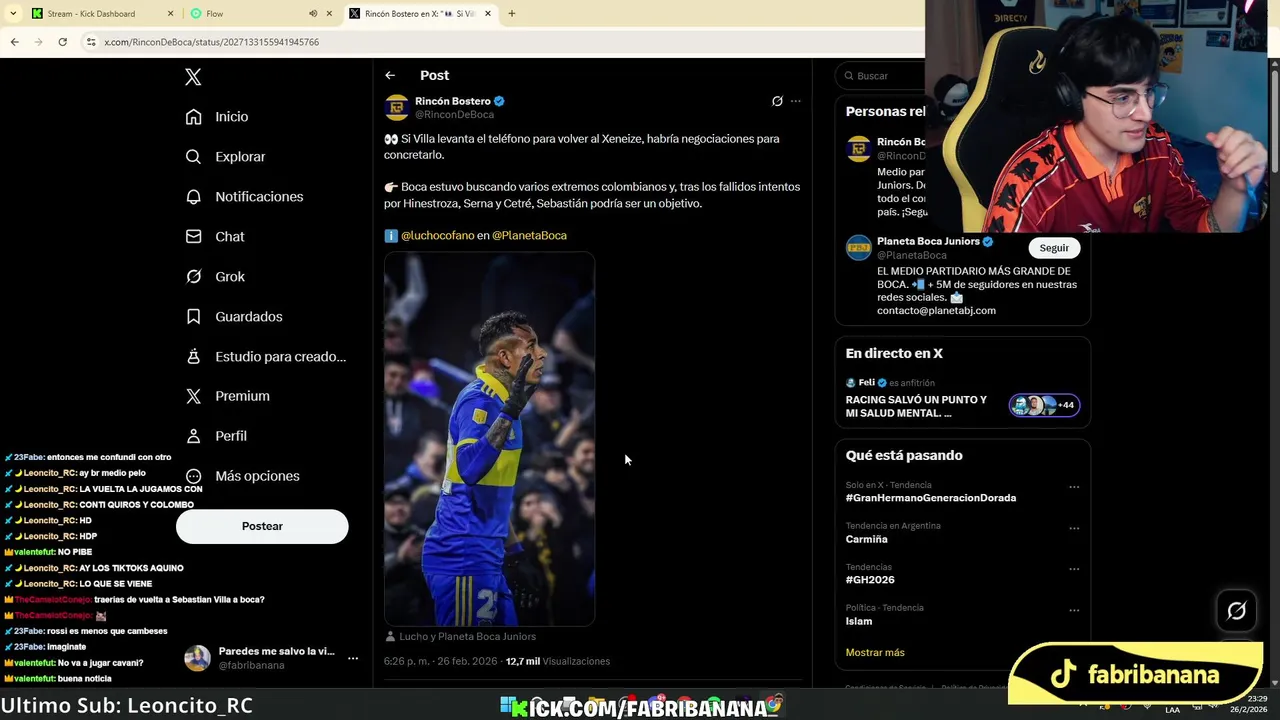This screenshot has height=720, width=1280.
Task: Open Explorar search icon
Action: [194, 157]
